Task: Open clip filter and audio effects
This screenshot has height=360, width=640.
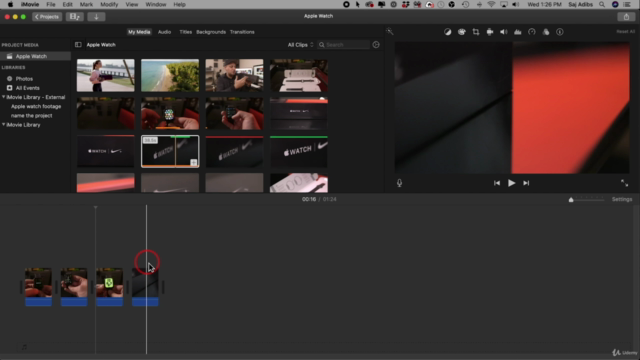Action: tap(546, 32)
